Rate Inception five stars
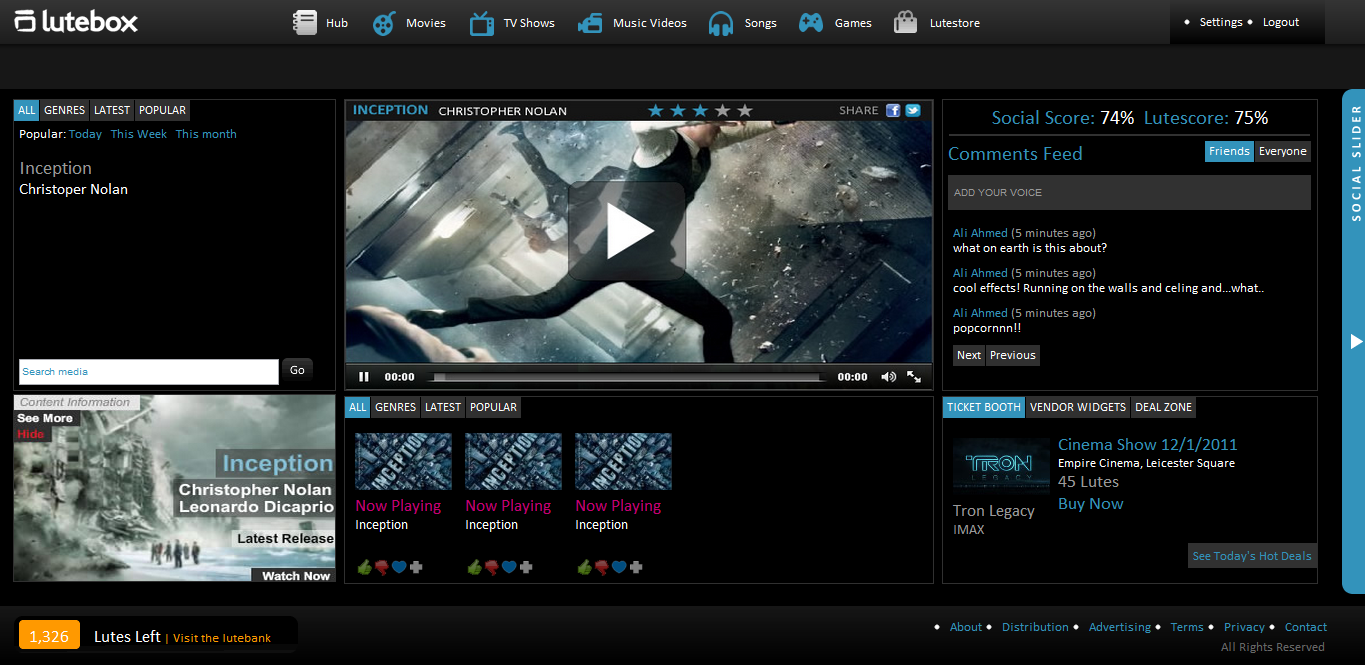The height and width of the screenshot is (665, 1365). (x=744, y=110)
